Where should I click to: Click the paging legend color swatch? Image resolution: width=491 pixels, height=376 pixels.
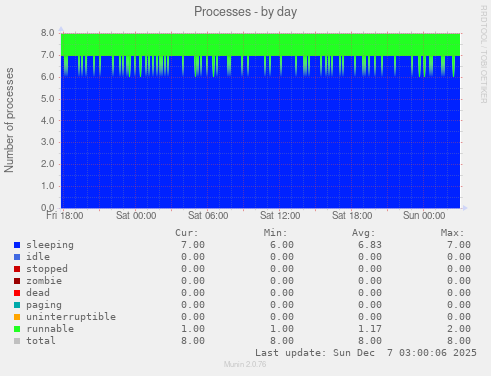tap(17, 305)
